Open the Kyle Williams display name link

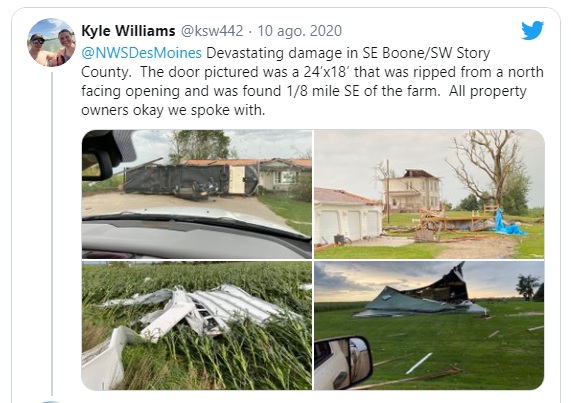tap(128, 31)
